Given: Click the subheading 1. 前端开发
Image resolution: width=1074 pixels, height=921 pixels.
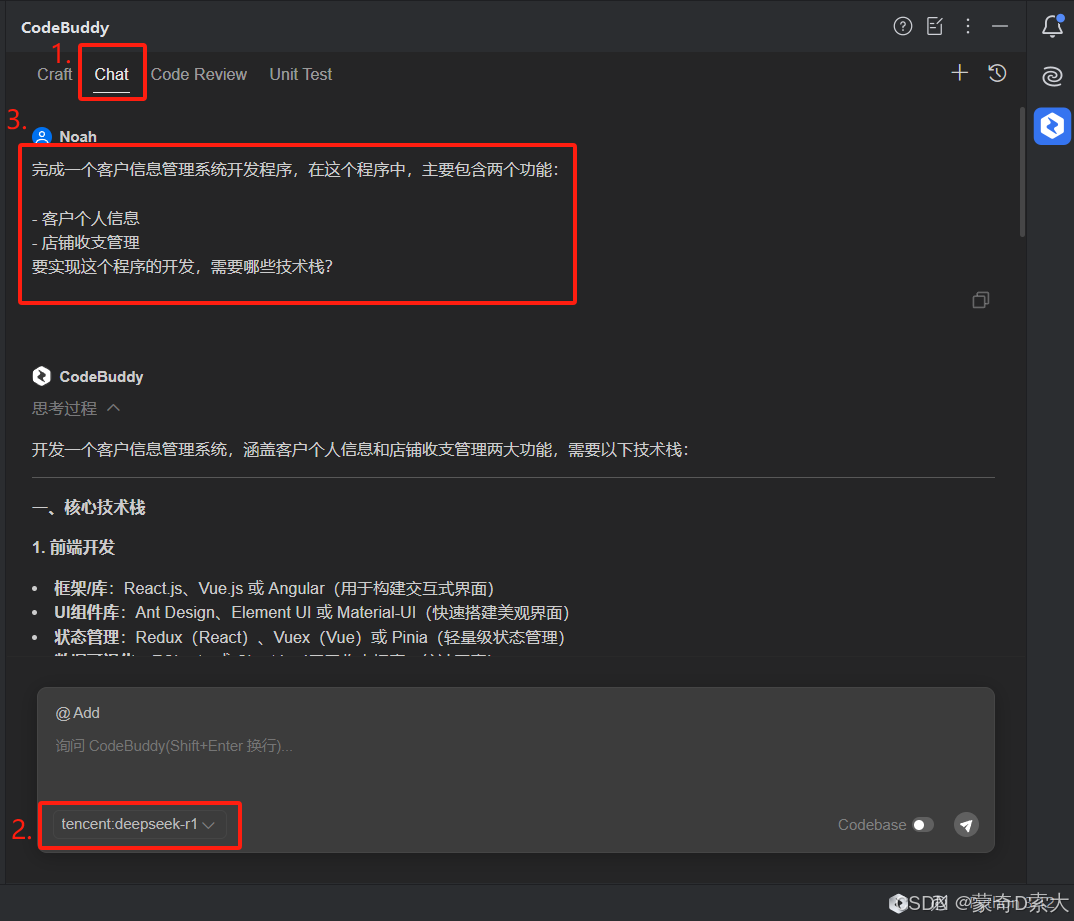Looking at the screenshot, I should [73, 548].
